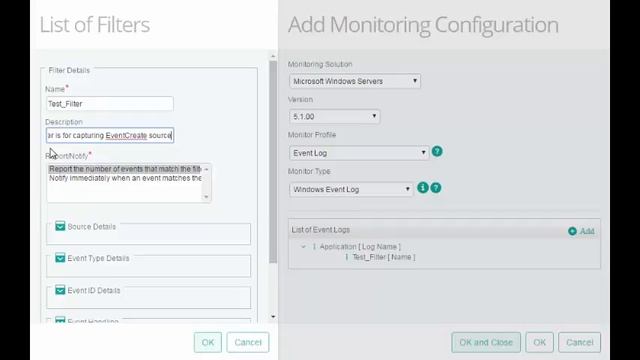Select Notify immediately when event matches option
The height and width of the screenshot is (360, 640).
pyautogui.click(x=125, y=178)
